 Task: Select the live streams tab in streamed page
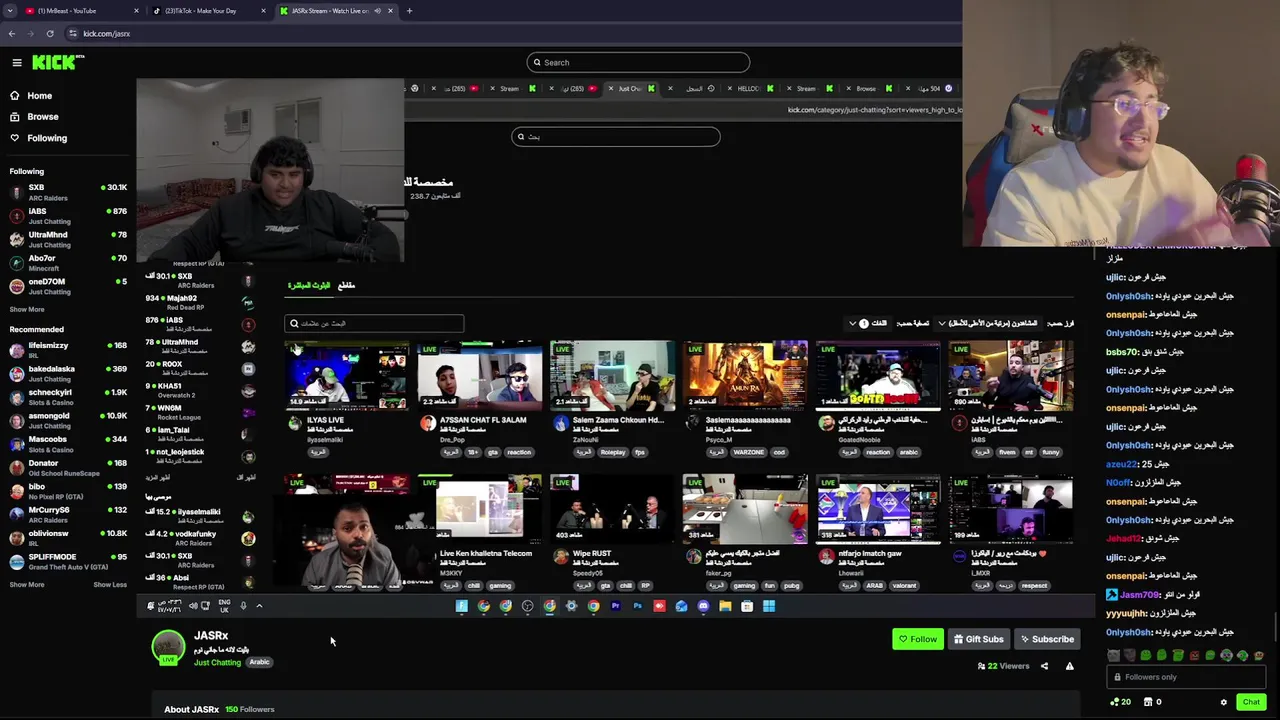tap(309, 285)
